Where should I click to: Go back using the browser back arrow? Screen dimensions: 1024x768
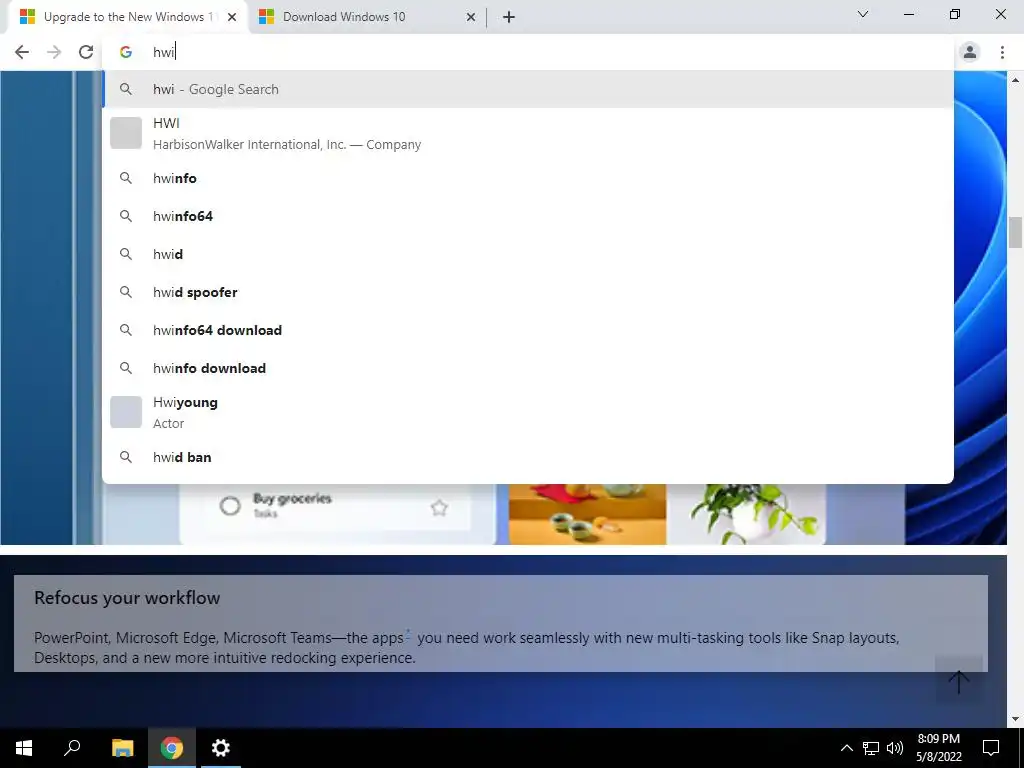tap(22, 52)
